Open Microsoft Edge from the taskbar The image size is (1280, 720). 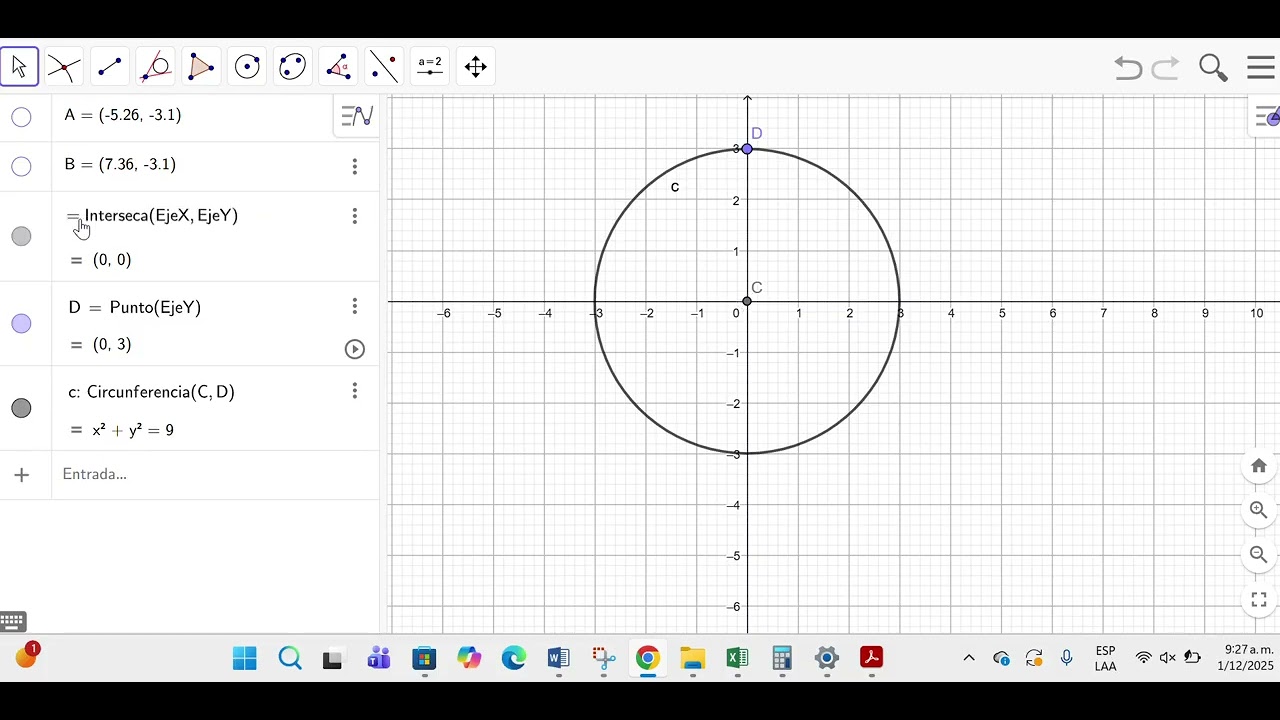pos(514,658)
